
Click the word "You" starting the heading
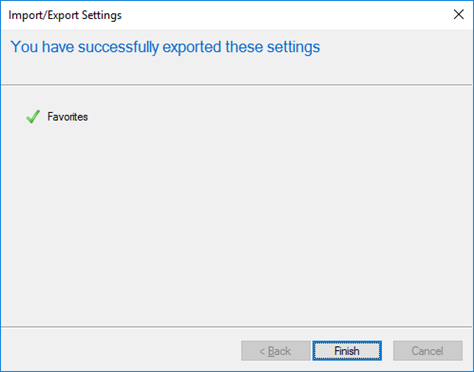24,47
